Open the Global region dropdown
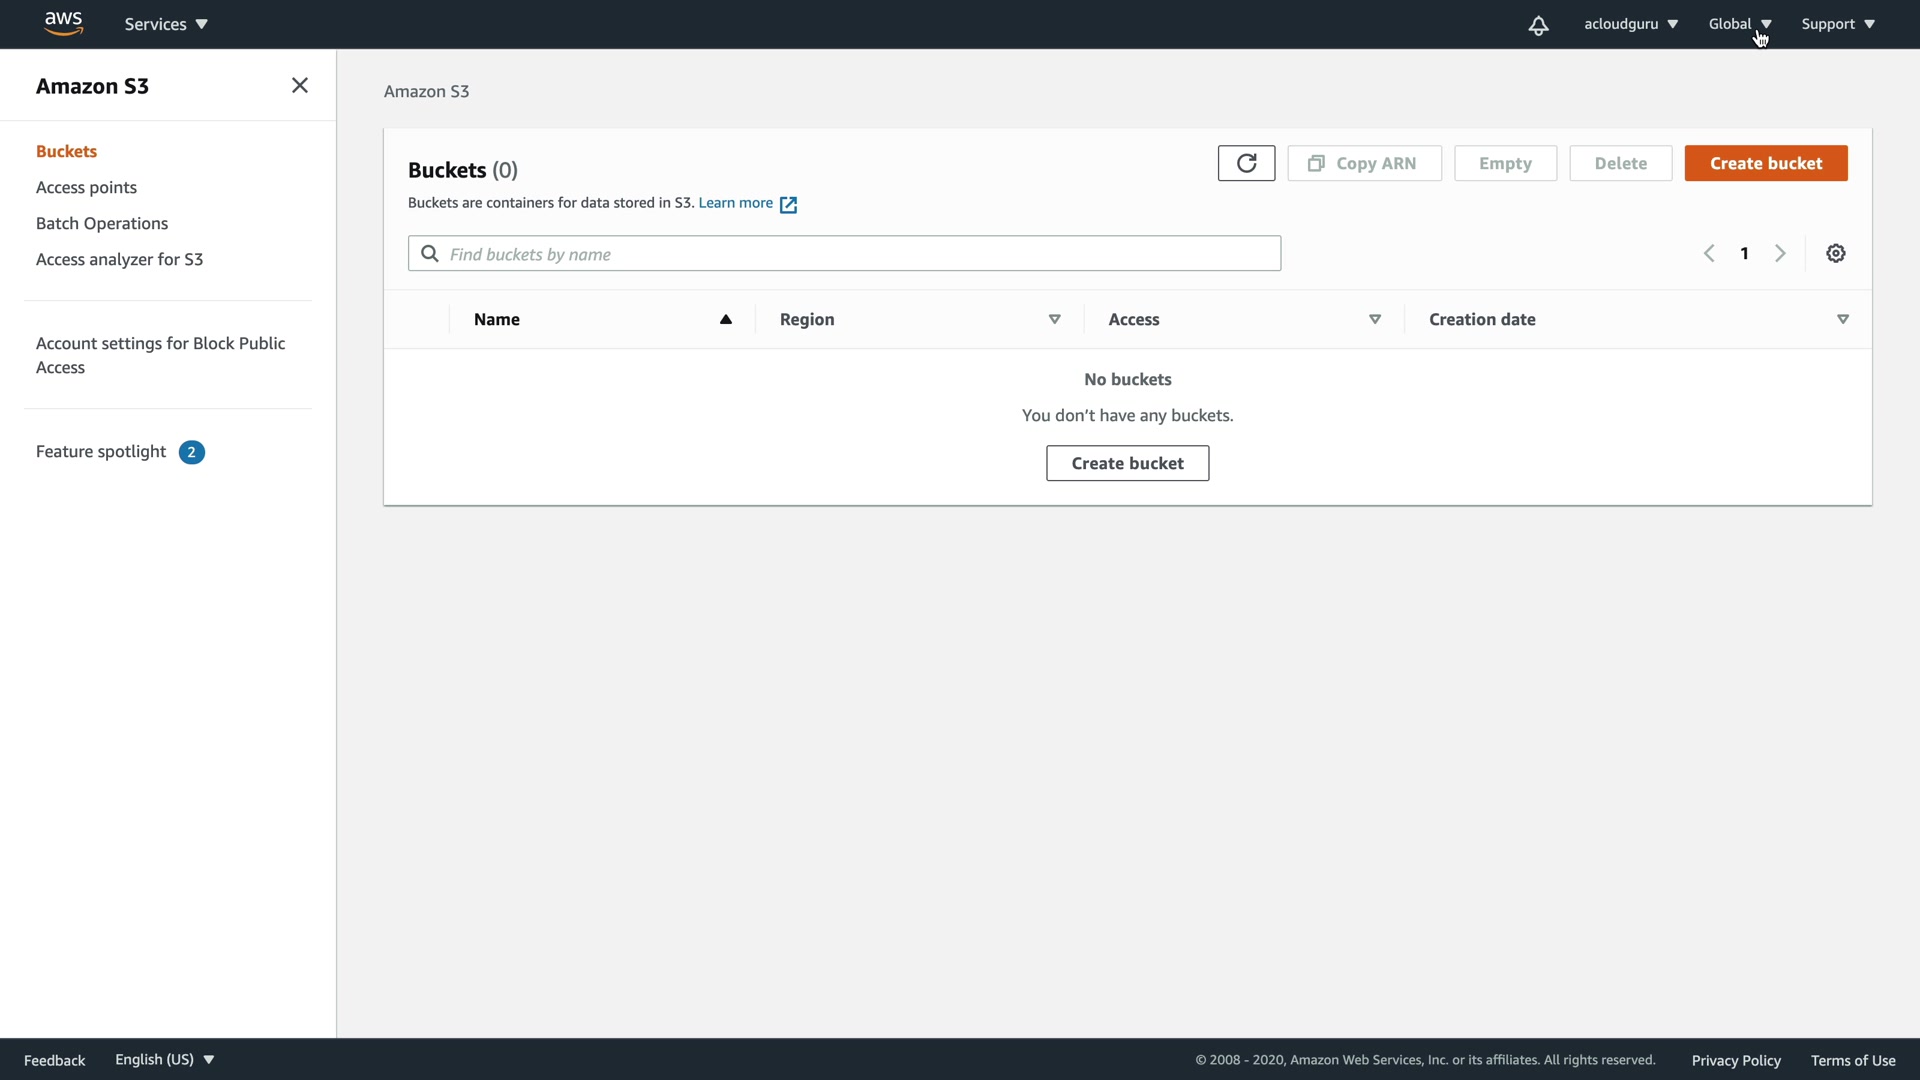The image size is (1920, 1080). 1739,24
